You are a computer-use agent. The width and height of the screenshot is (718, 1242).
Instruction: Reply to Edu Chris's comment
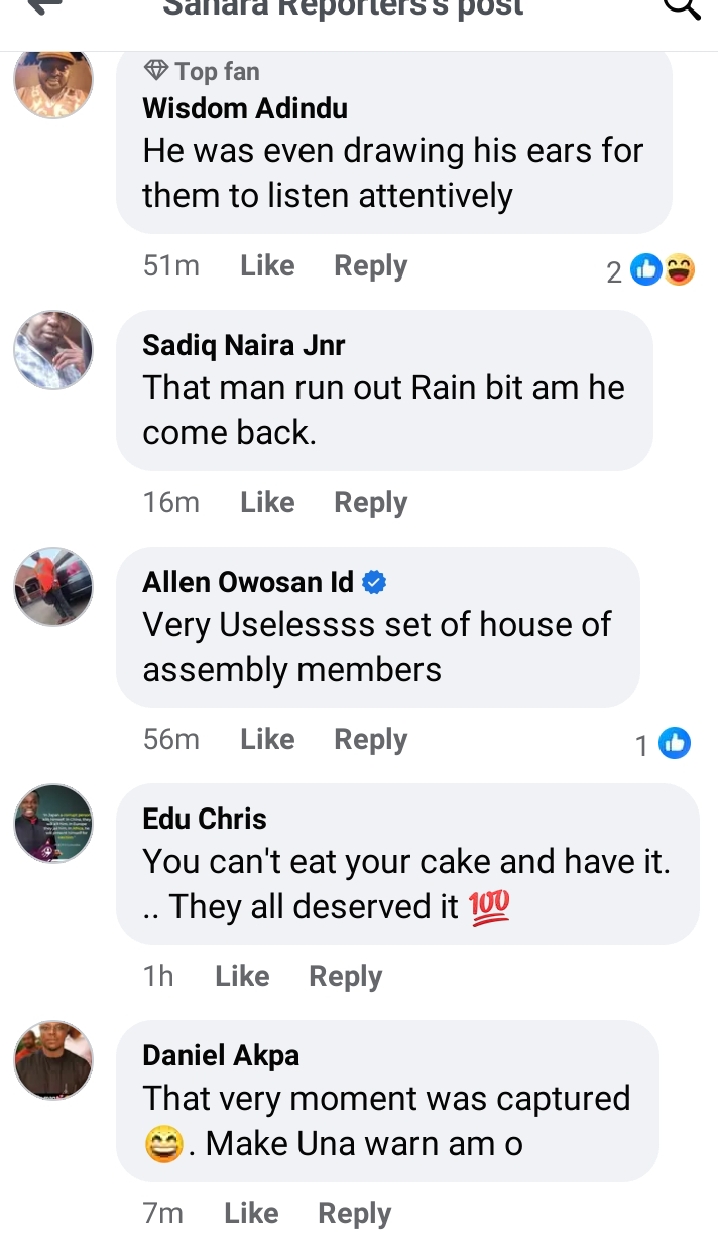click(345, 976)
